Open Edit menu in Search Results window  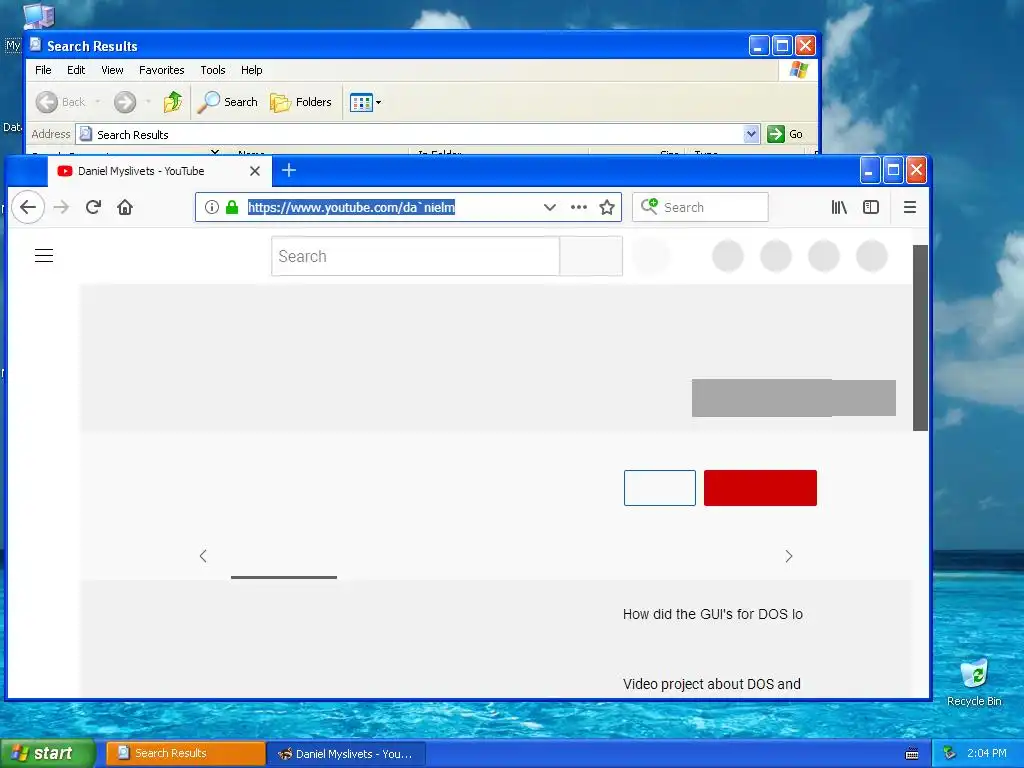coord(76,70)
